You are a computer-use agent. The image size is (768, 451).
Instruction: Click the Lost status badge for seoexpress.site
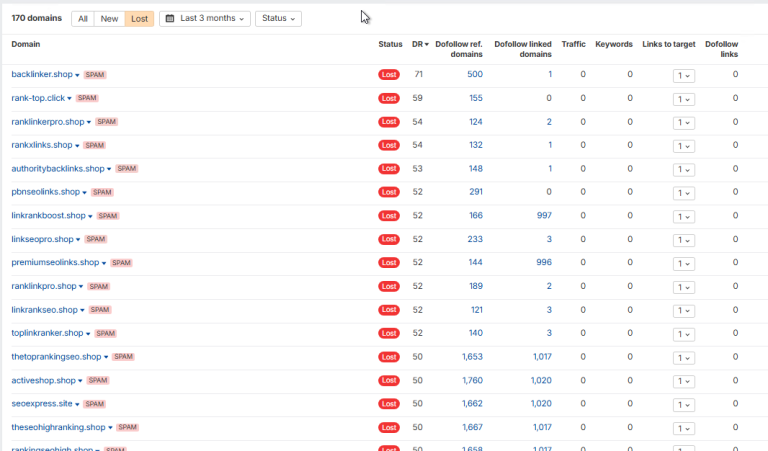pos(389,404)
